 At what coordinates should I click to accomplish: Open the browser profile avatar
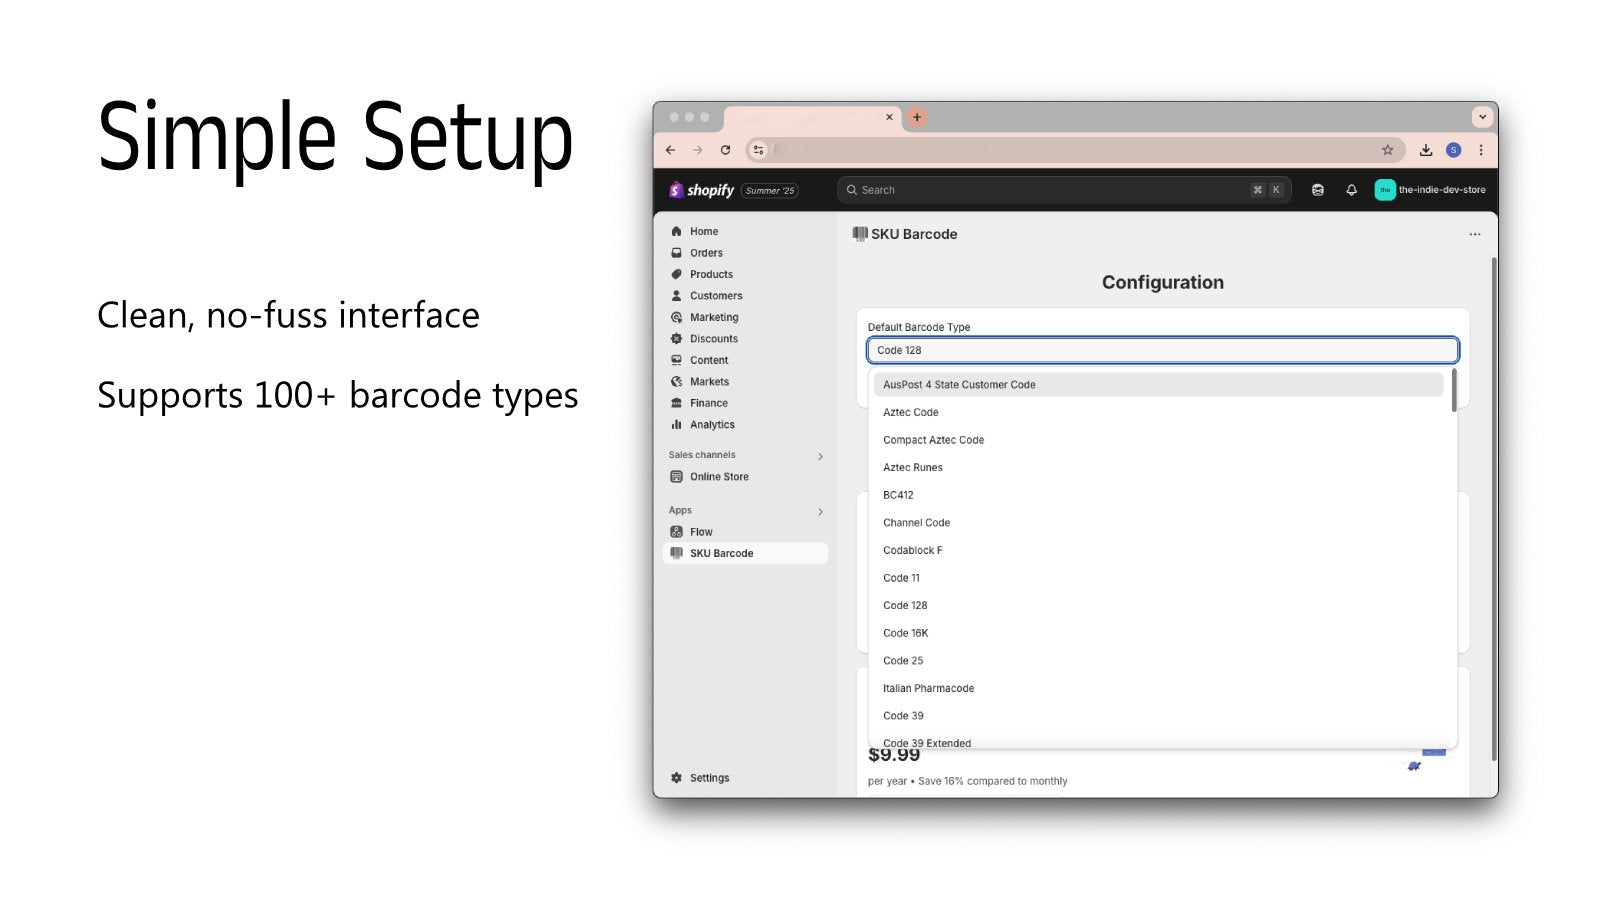(1454, 150)
